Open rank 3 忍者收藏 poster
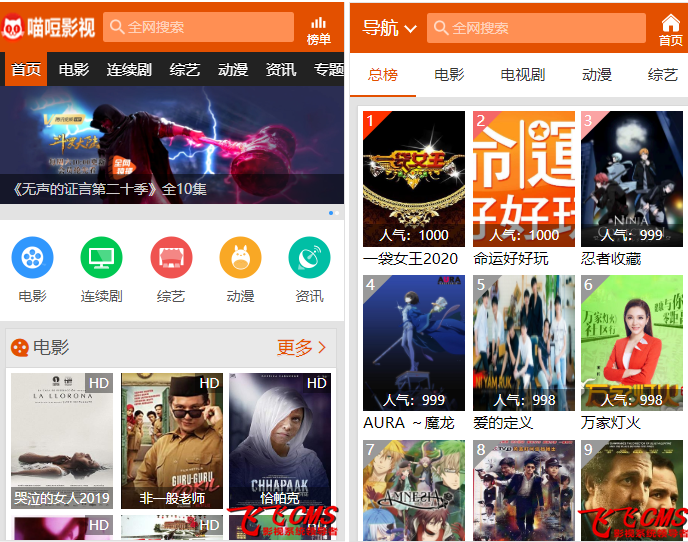 click(632, 179)
